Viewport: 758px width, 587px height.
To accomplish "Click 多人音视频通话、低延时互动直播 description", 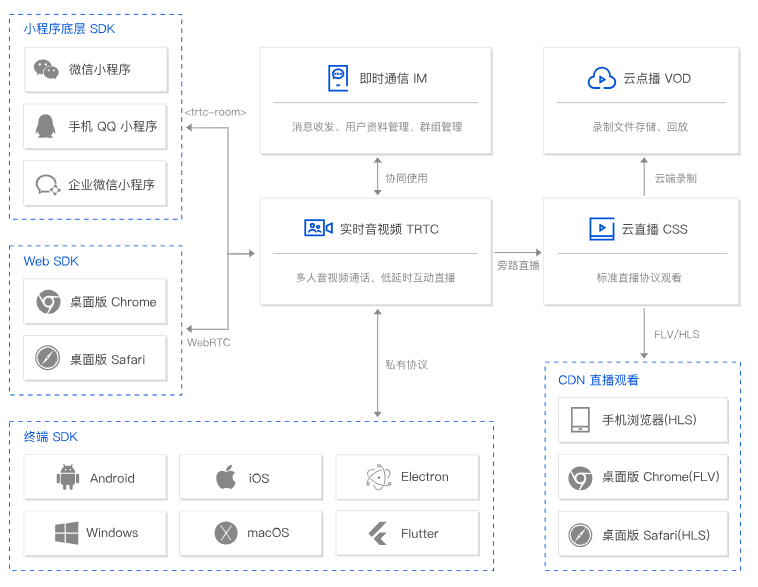I will coord(376,278).
